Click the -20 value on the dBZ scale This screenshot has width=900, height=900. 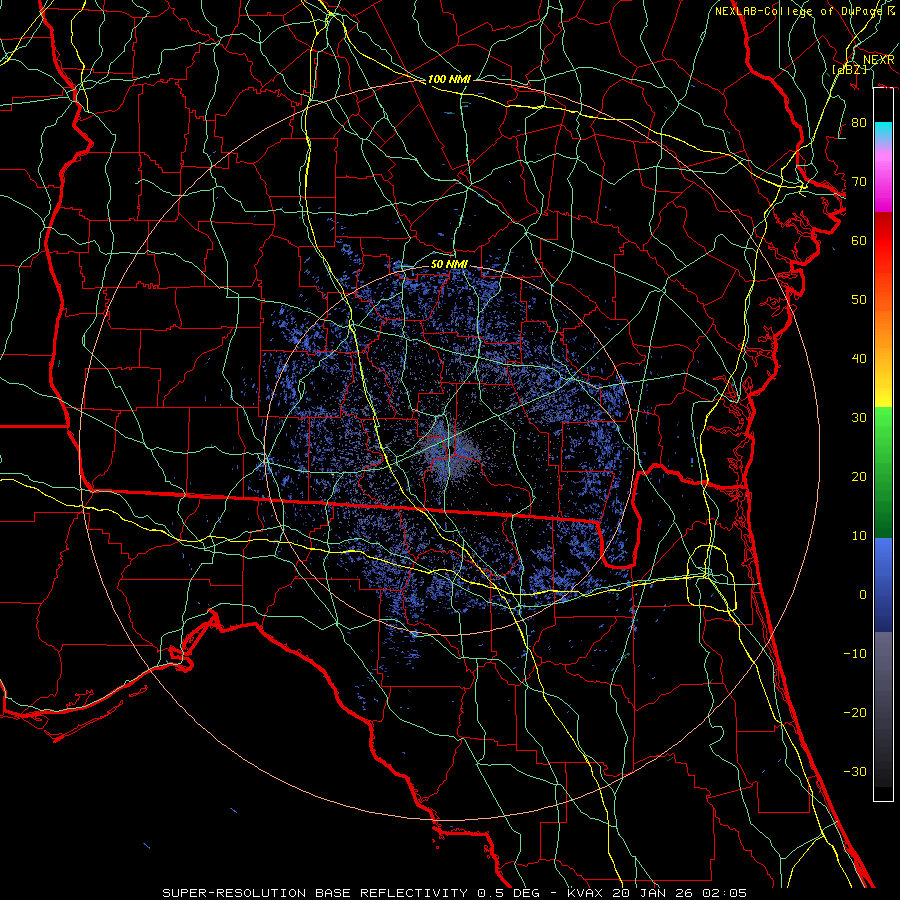tap(855, 712)
